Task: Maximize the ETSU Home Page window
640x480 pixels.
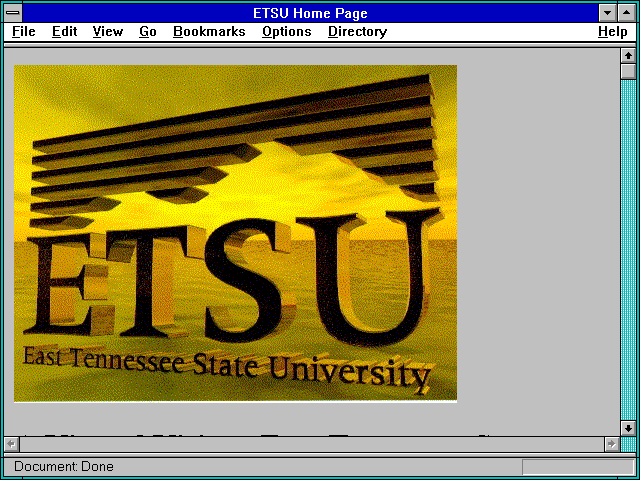Action: click(x=627, y=13)
